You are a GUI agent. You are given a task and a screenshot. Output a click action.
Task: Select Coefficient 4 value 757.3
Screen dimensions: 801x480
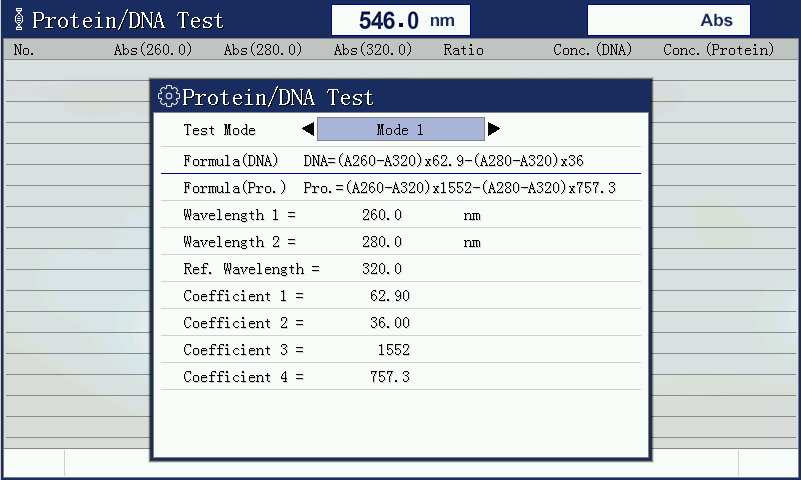(389, 377)
